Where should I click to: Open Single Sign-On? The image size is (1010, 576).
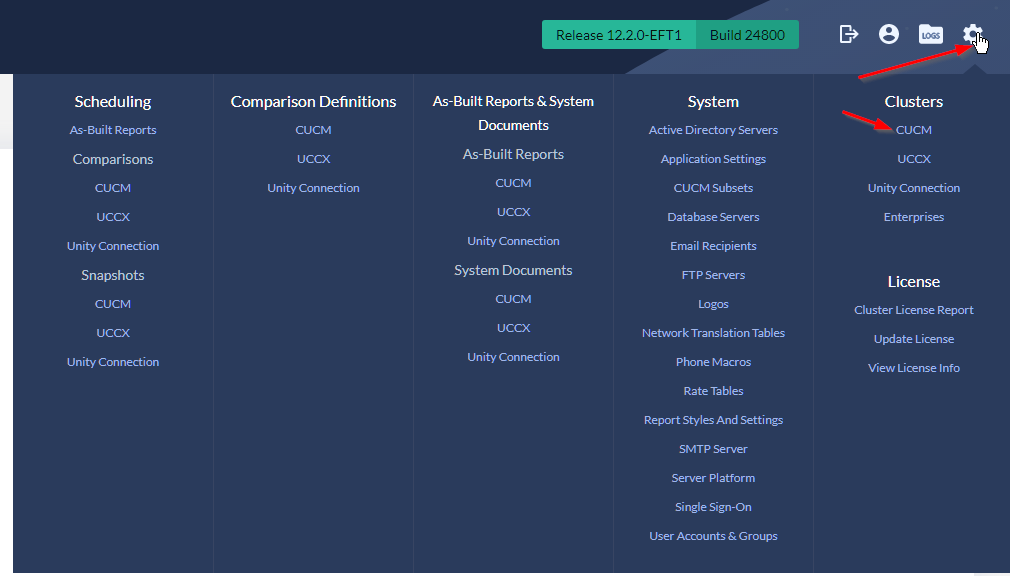coord(713,506)
